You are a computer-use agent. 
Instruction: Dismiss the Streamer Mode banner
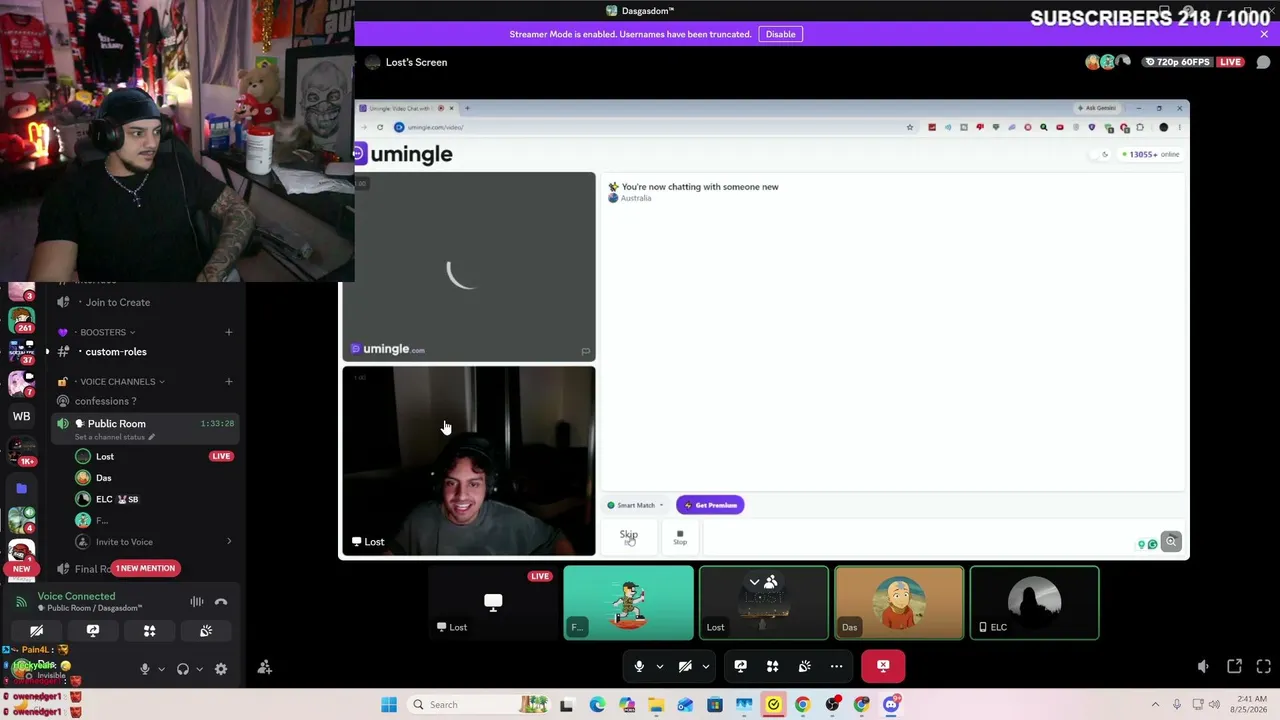(x=1264, y=34)
